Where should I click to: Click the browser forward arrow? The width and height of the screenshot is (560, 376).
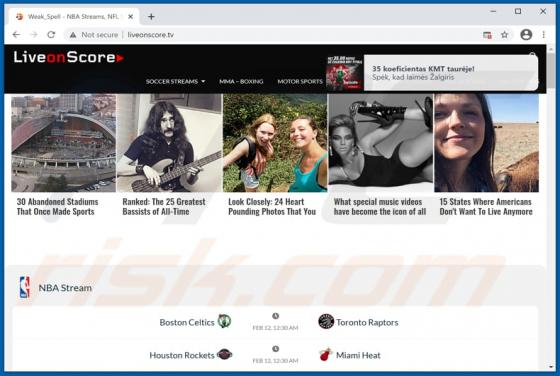click(34, 35)
